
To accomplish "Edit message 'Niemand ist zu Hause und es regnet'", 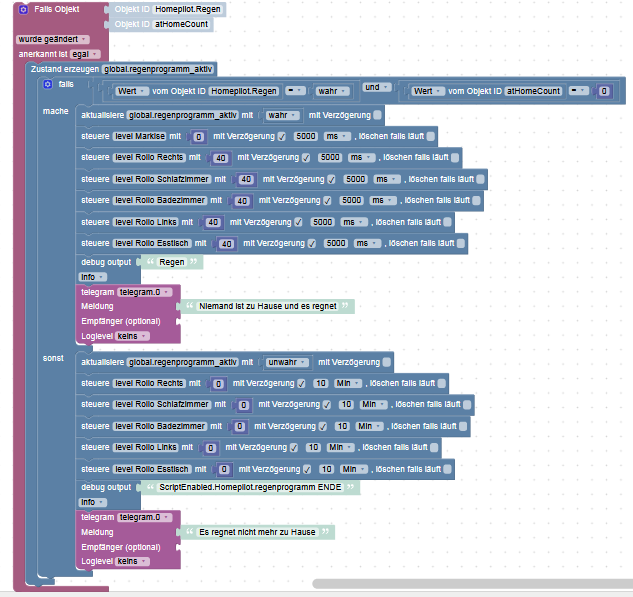I will click(268, 306).
